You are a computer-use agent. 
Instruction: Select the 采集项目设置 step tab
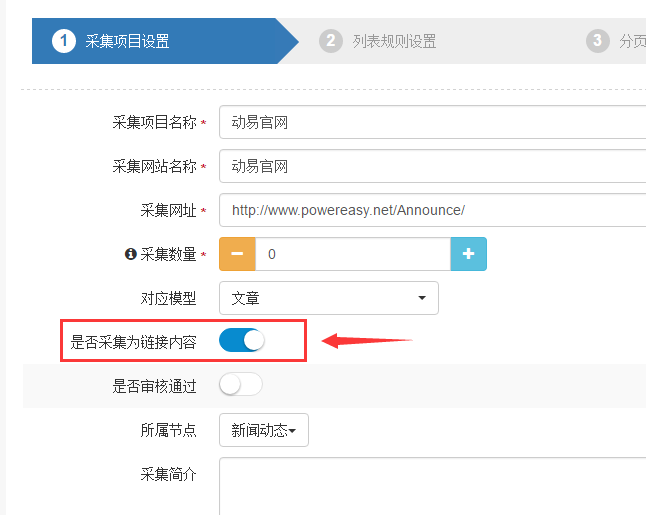127,41
